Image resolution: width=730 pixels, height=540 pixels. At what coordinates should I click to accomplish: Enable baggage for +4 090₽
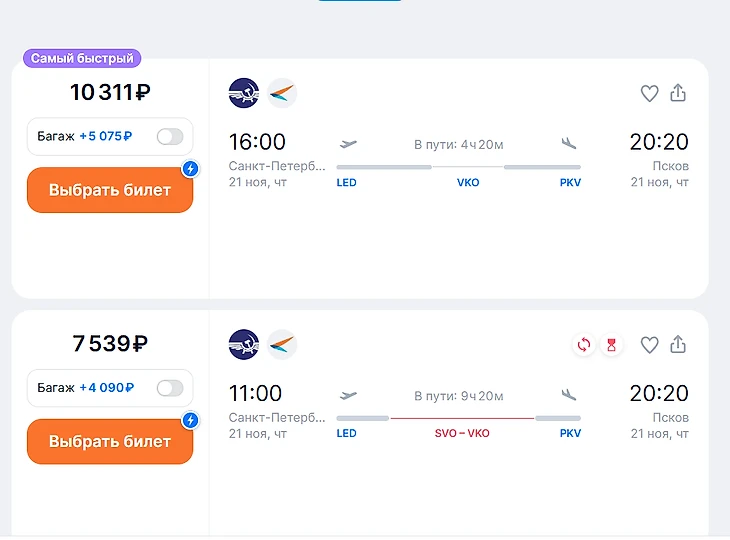pos(170,387)
